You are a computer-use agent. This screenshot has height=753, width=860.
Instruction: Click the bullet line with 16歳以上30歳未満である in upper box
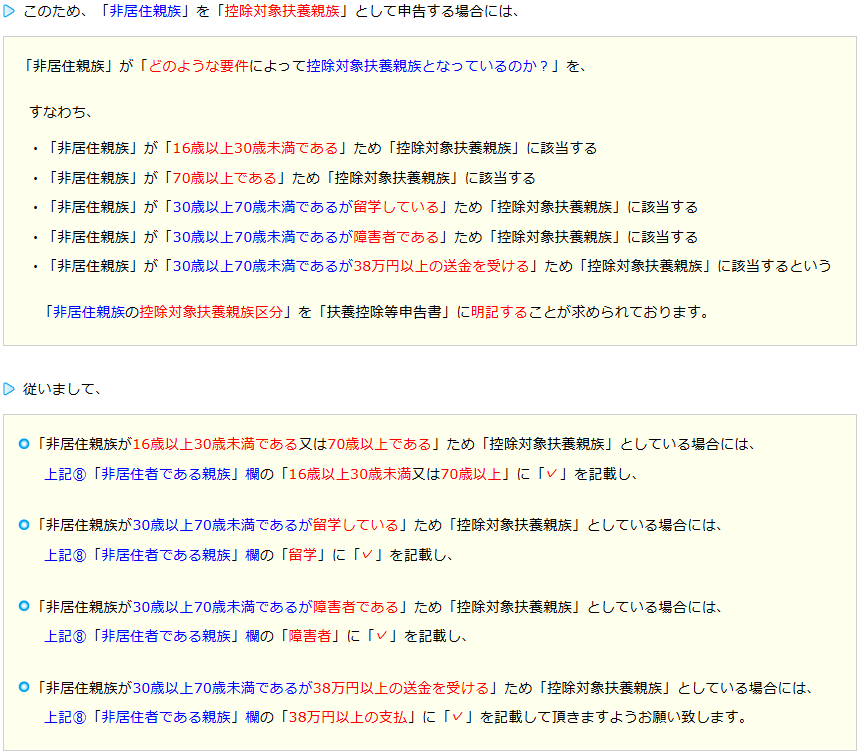pos(315,148)
